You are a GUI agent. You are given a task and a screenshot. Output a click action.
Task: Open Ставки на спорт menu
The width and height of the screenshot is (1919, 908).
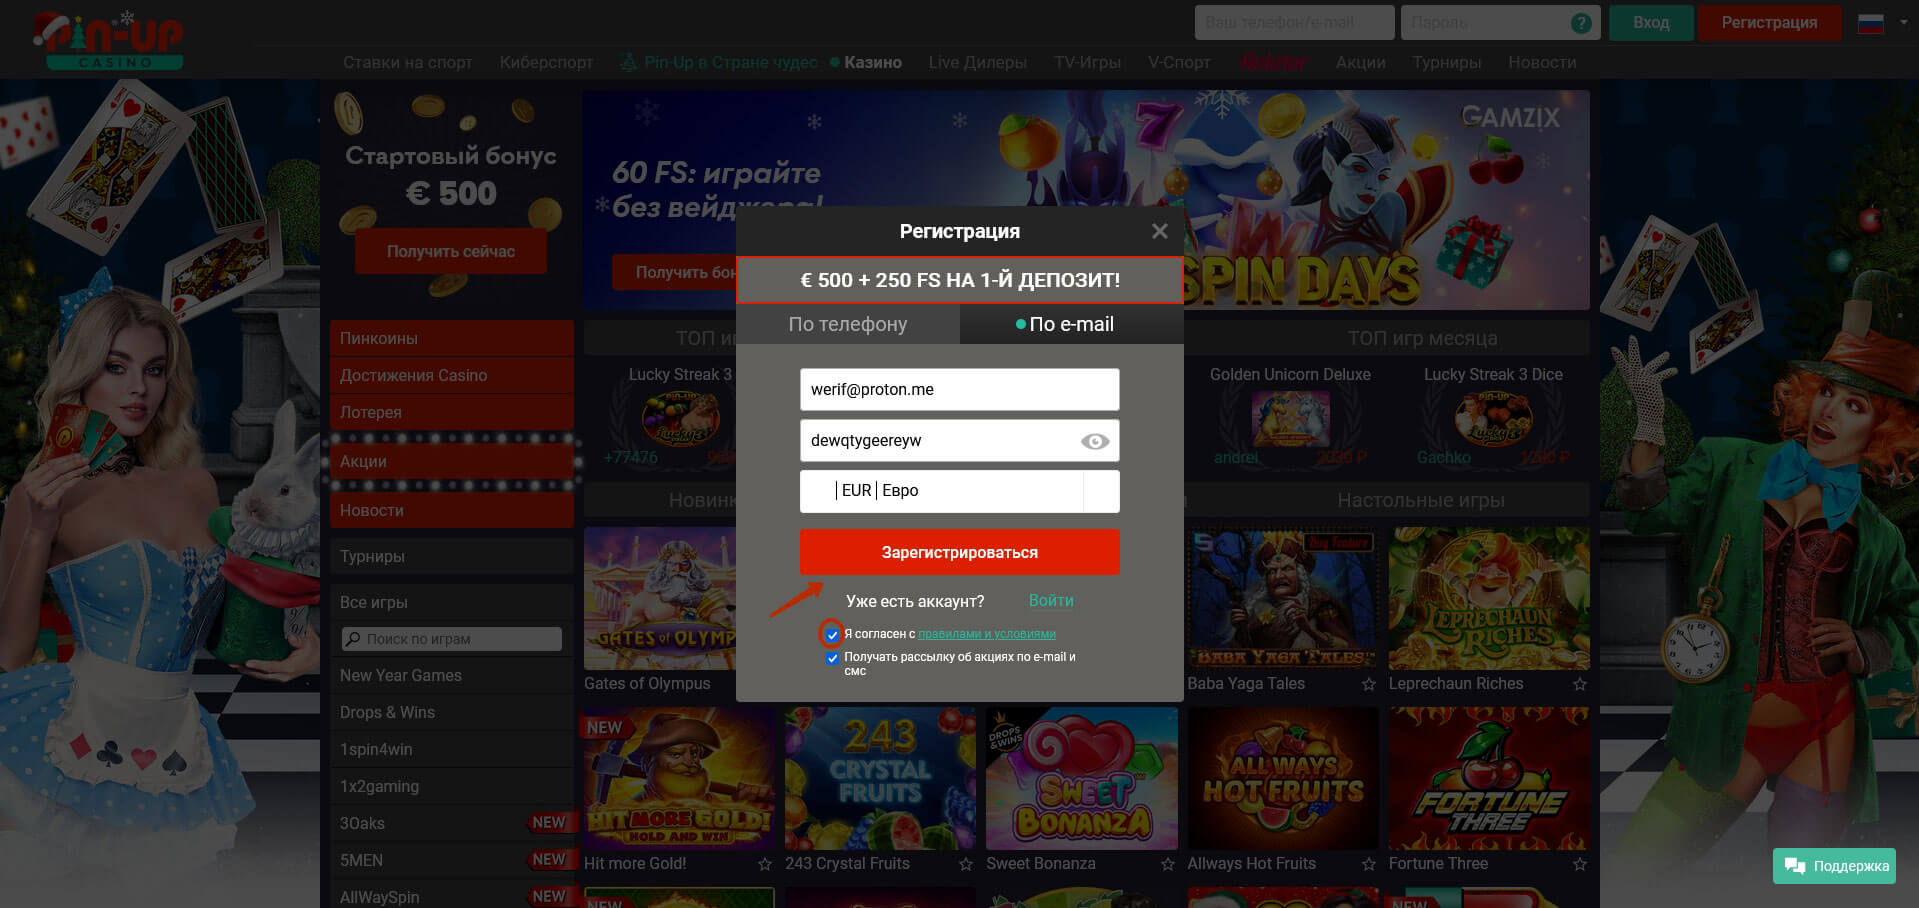(408, 62)
